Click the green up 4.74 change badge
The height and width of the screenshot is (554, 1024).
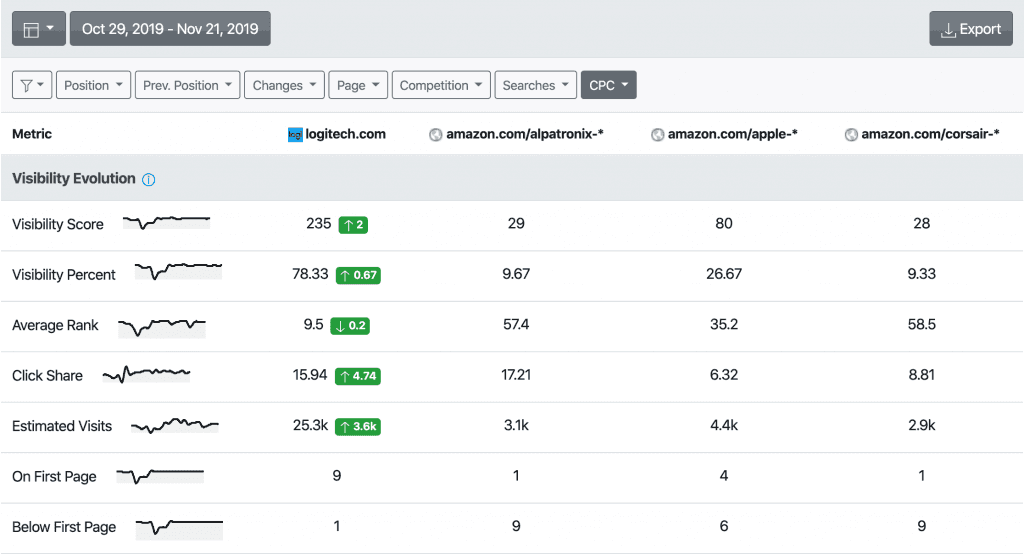pyautogui.click(x=358, y=376)
